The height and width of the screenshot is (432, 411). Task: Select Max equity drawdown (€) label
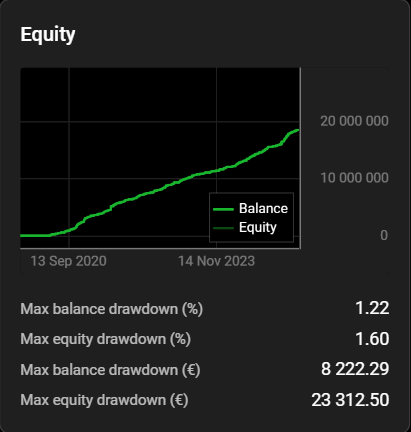[104, 400]
